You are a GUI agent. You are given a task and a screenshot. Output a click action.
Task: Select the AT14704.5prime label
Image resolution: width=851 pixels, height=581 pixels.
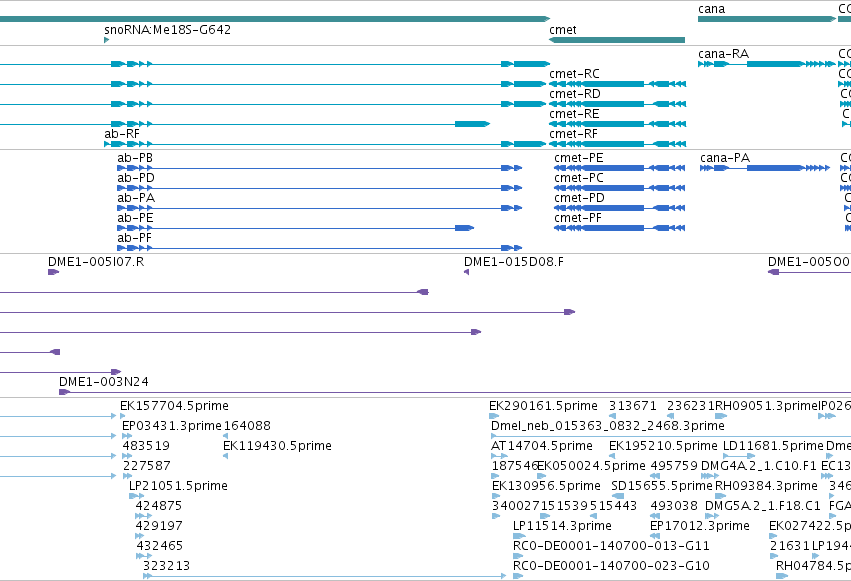(x=542, y=445)
